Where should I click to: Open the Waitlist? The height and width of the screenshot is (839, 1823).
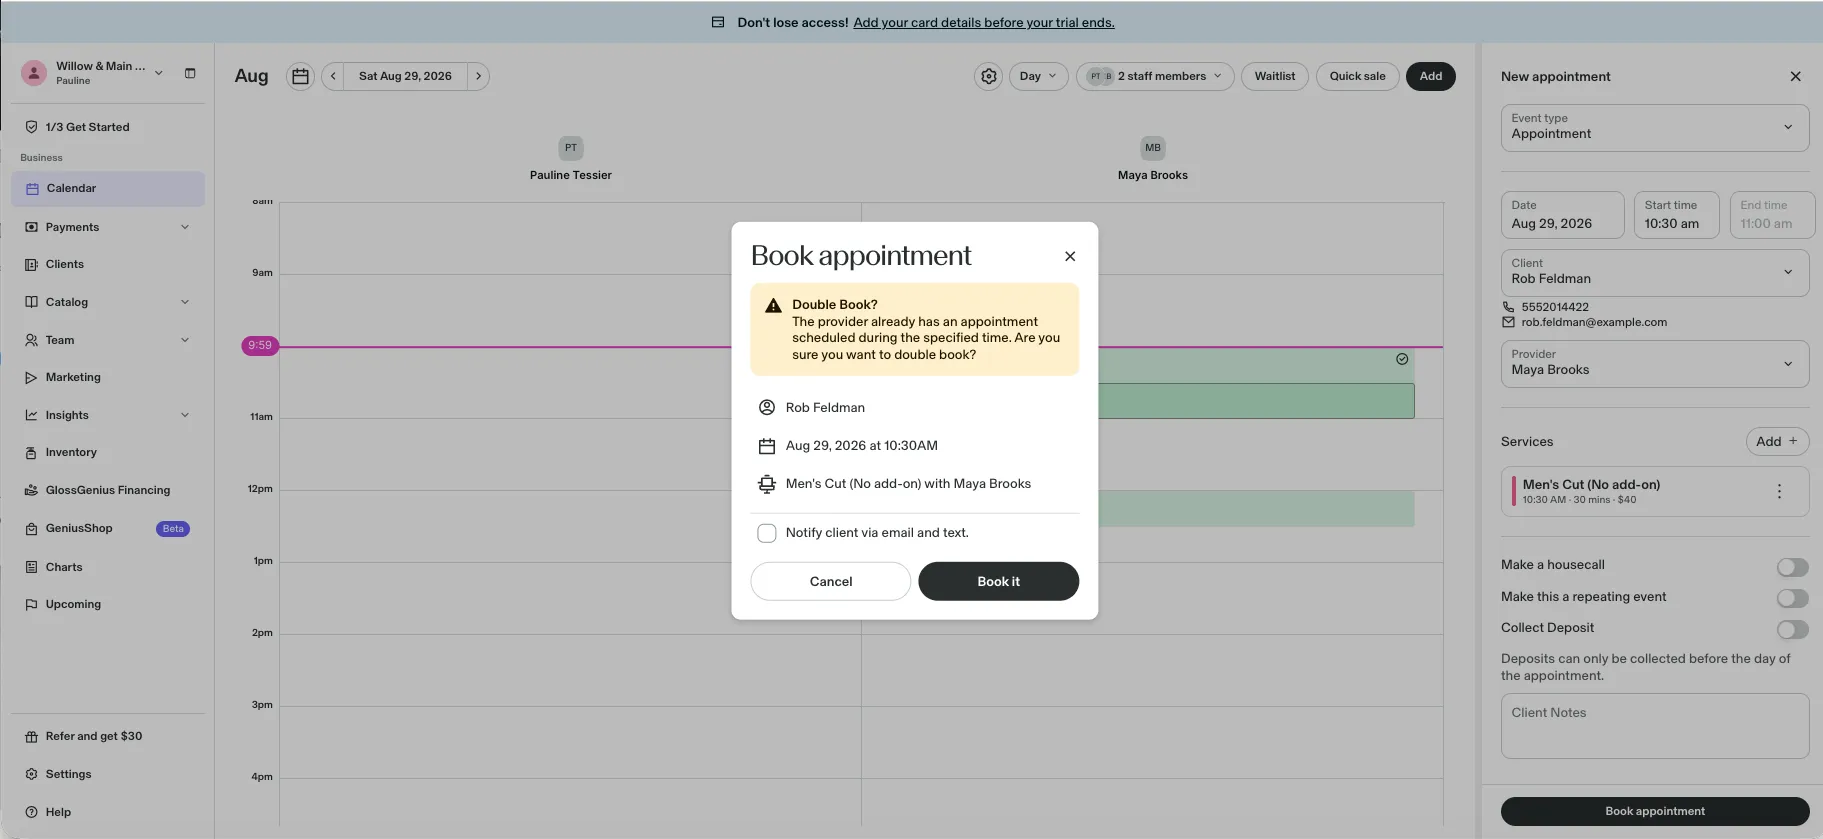1274,76
